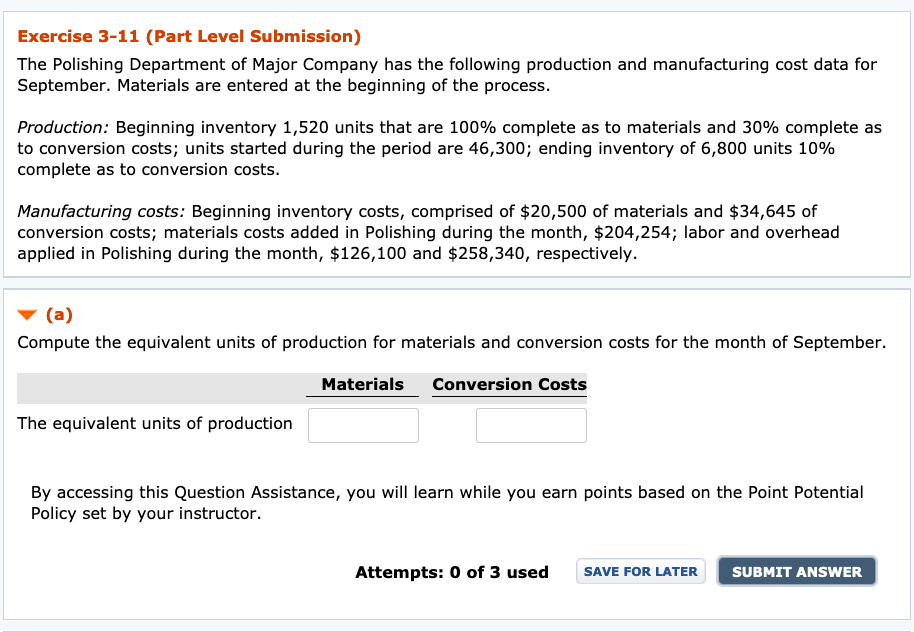Click the Exercise 3-11 Part Level Submission heading
This screenshot has width=914, height=632.
[x=189, y=36]
